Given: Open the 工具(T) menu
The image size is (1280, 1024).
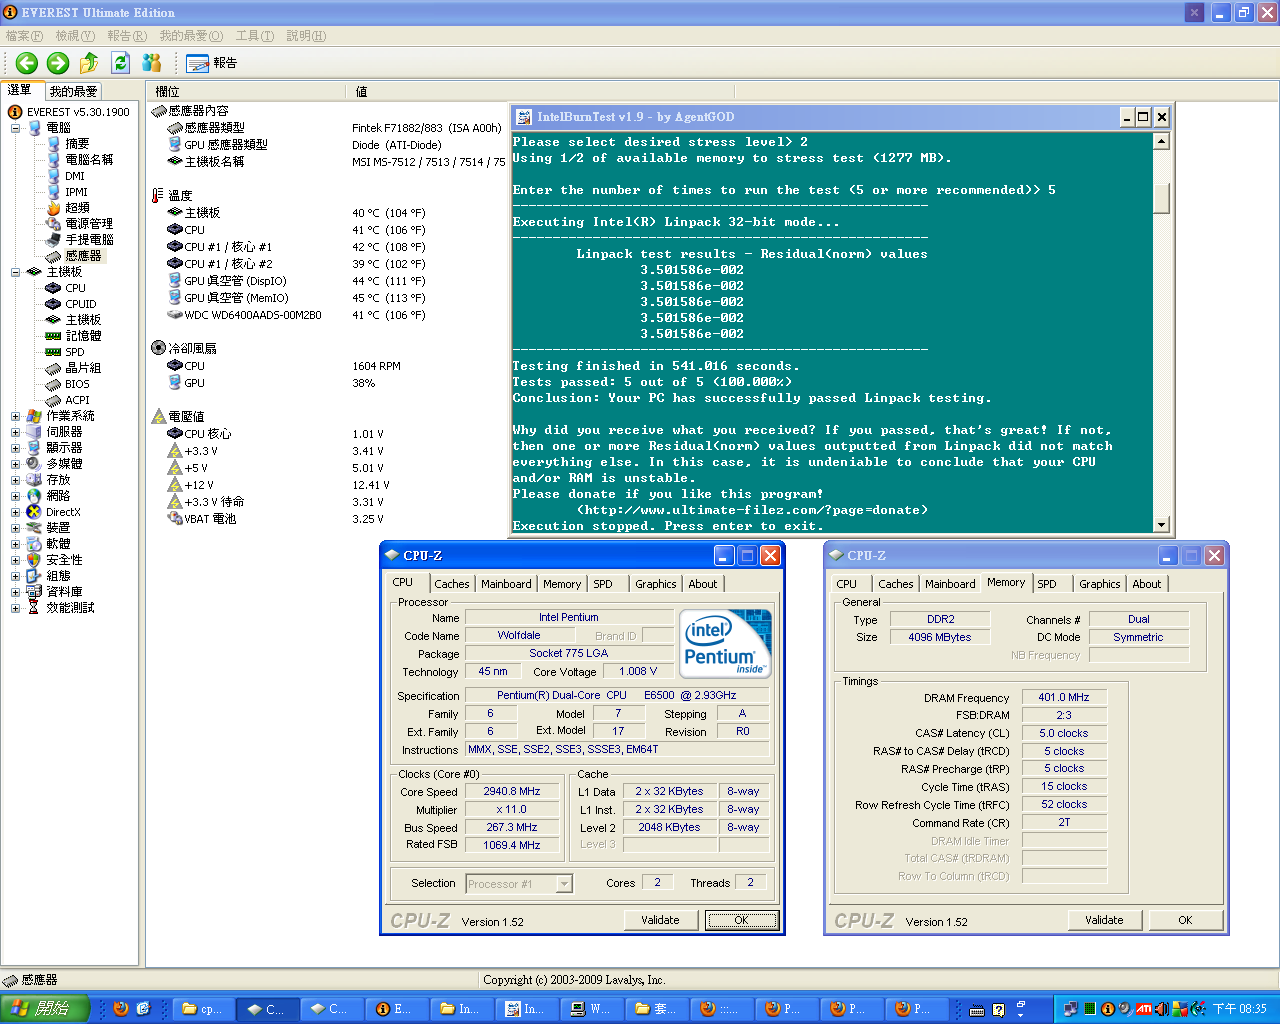Looking at the screenshot, I should [254, 36].
